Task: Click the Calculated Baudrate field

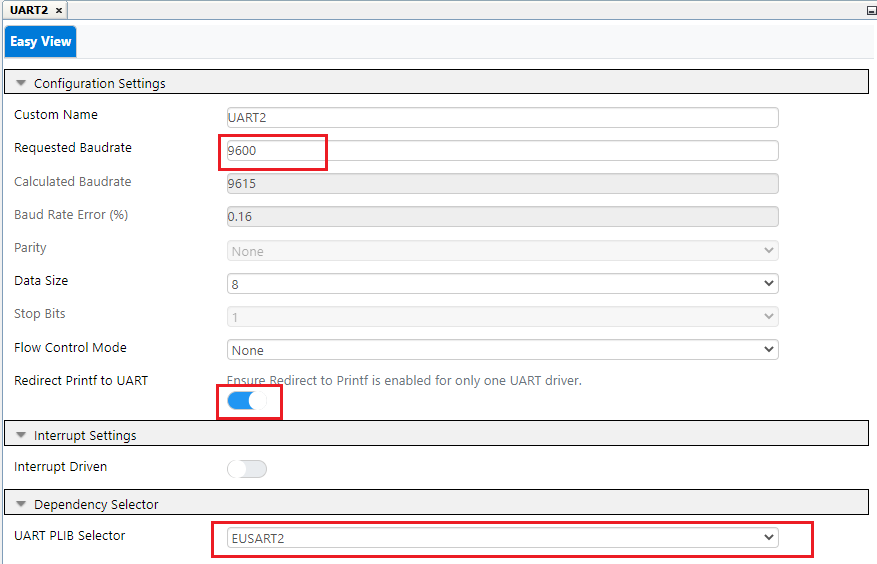Action: (502, 184)
